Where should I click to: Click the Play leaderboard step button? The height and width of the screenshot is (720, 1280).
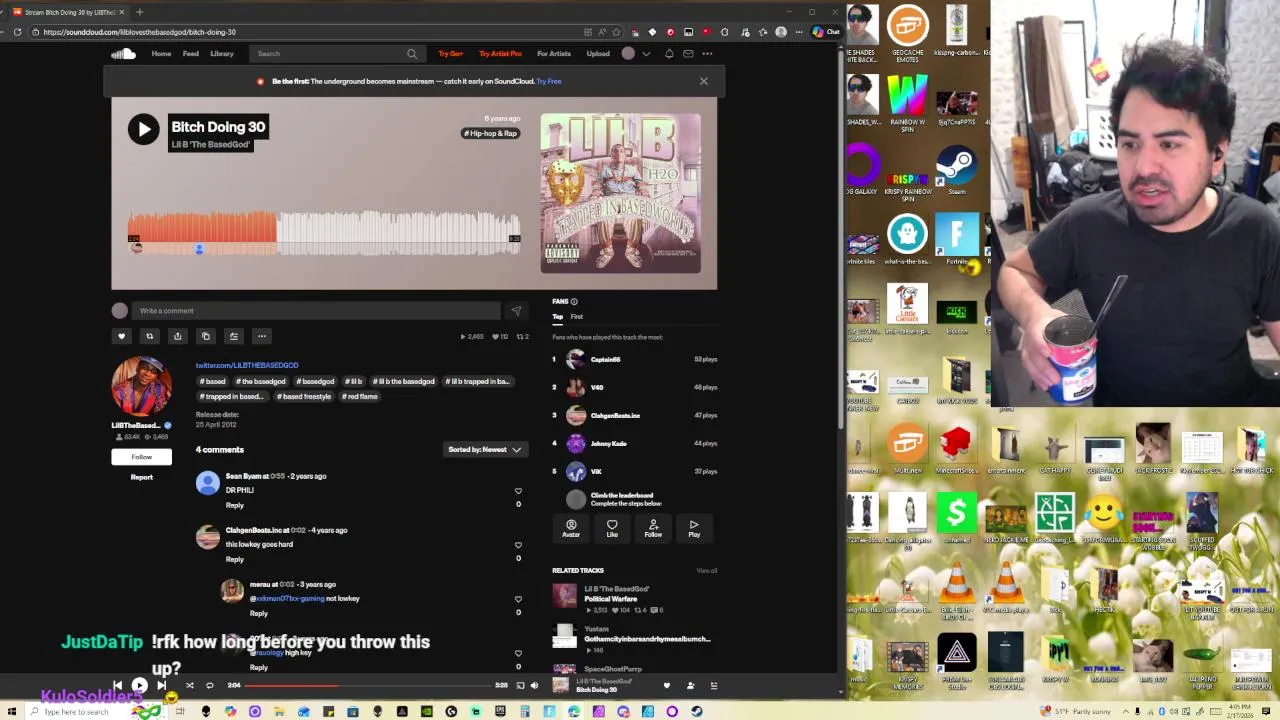click(x=694, y=528)
